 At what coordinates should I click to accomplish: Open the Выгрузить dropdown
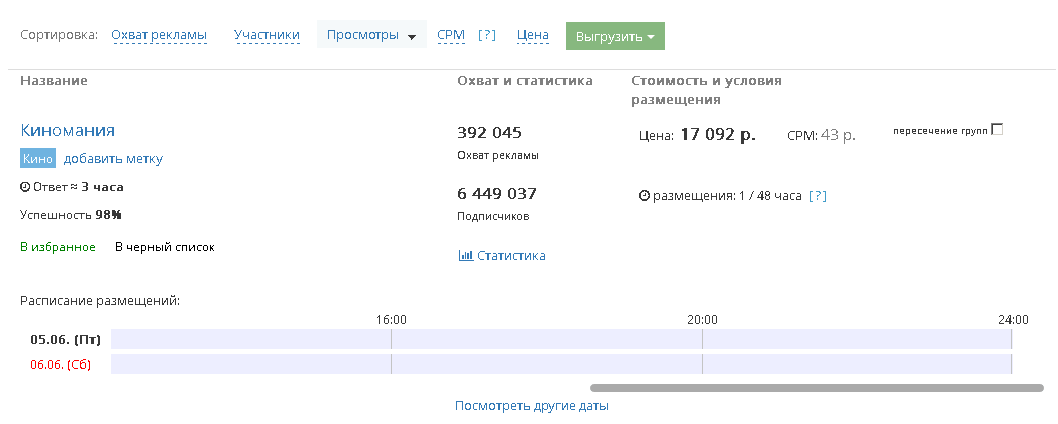point(615,36)
